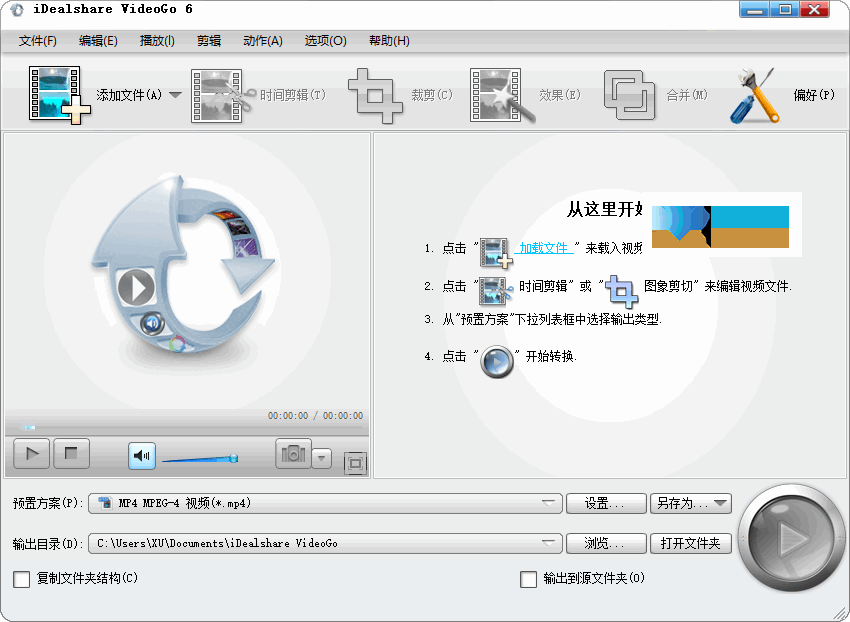This screenshot has height=622, width=850.
Task: Click the large round convert button
Action: [791, 538]
